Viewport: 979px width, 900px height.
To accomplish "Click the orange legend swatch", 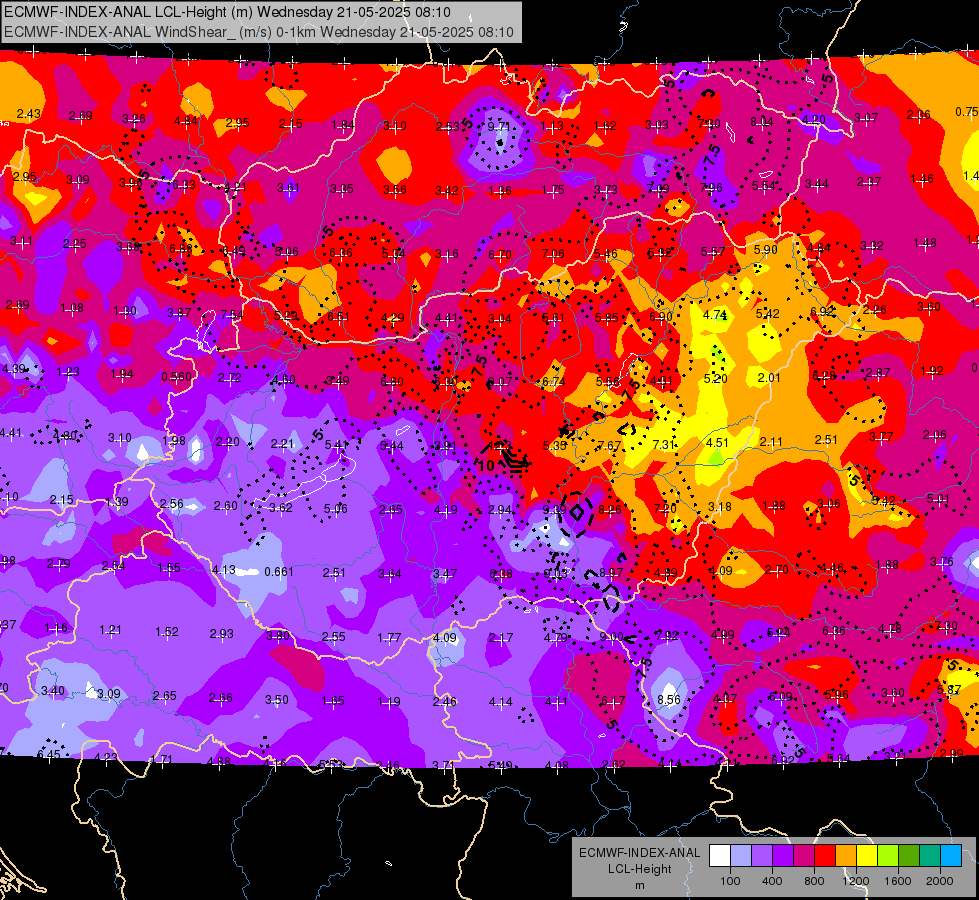I will coord(846,855).
